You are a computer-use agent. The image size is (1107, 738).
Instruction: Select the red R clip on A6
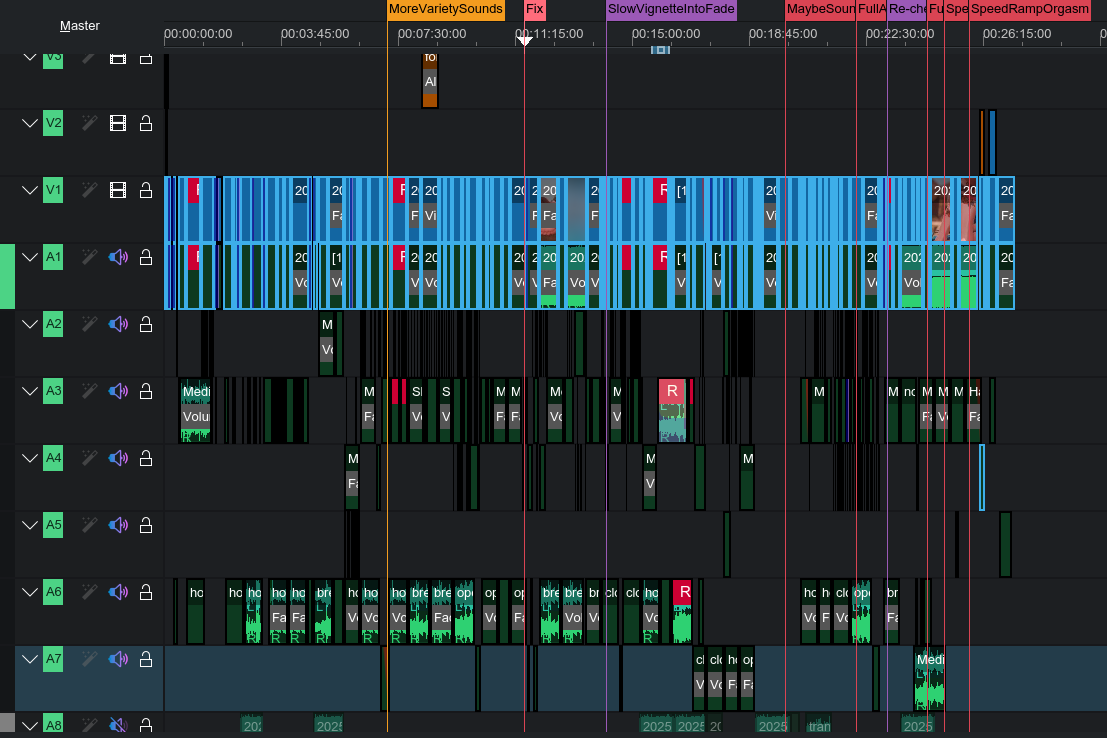coord(682,612)
